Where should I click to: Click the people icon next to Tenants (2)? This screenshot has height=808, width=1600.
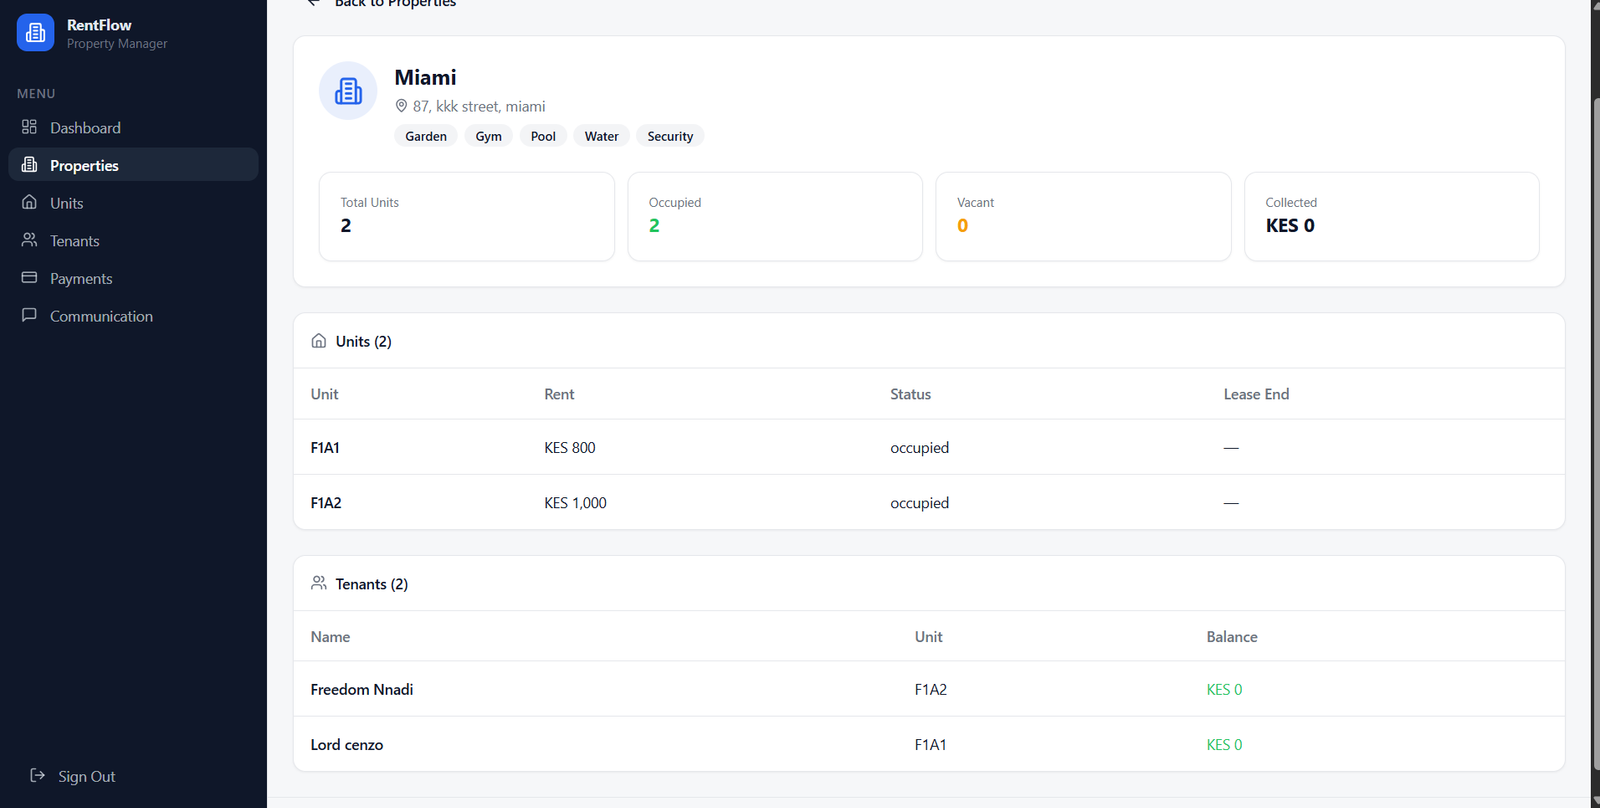319,583
